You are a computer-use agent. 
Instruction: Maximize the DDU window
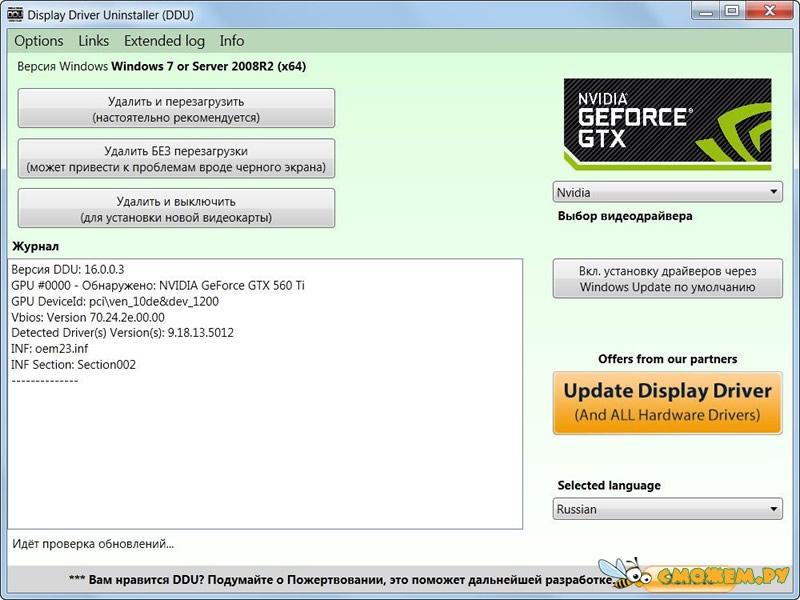tap(732, 11)
